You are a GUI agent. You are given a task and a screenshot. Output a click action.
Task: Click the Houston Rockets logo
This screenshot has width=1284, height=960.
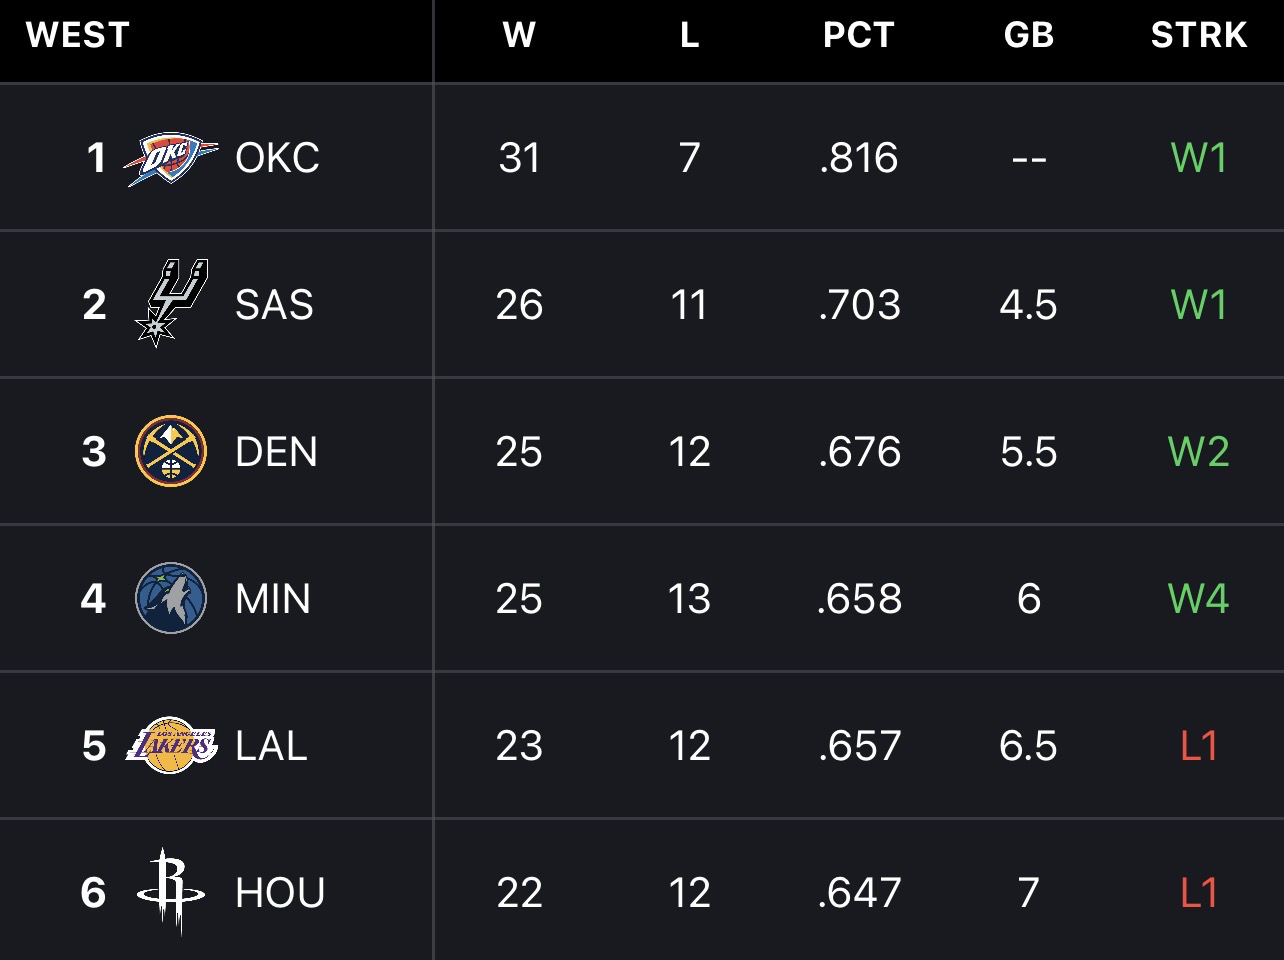click(x=171, y=891)
